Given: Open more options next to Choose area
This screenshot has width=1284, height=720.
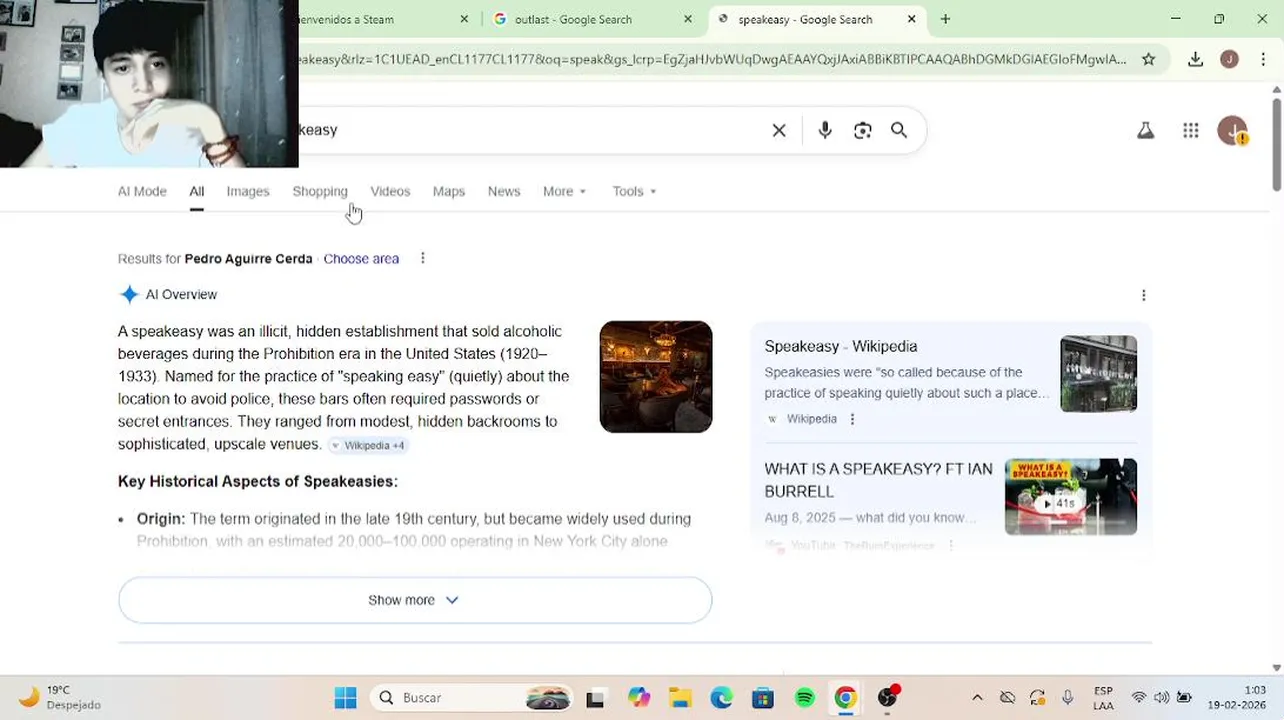Looking at the screenshot, I should (422, 258).
